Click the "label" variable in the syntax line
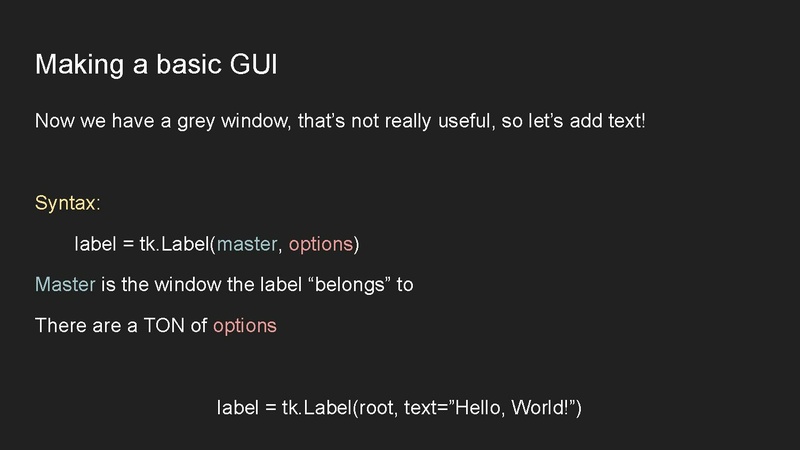 [x=94, y=244]
